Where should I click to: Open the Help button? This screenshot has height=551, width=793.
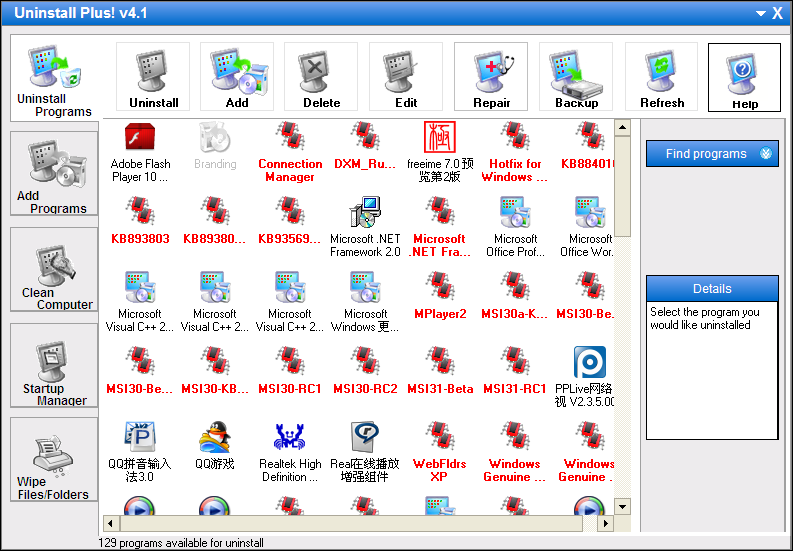(x=744, y=78)
